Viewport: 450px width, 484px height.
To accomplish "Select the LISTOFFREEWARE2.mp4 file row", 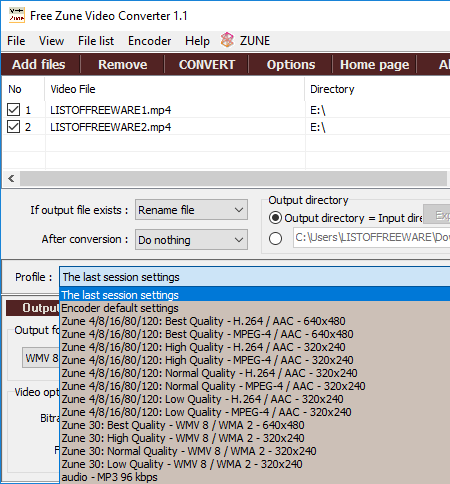I will (x=226, y=127).
